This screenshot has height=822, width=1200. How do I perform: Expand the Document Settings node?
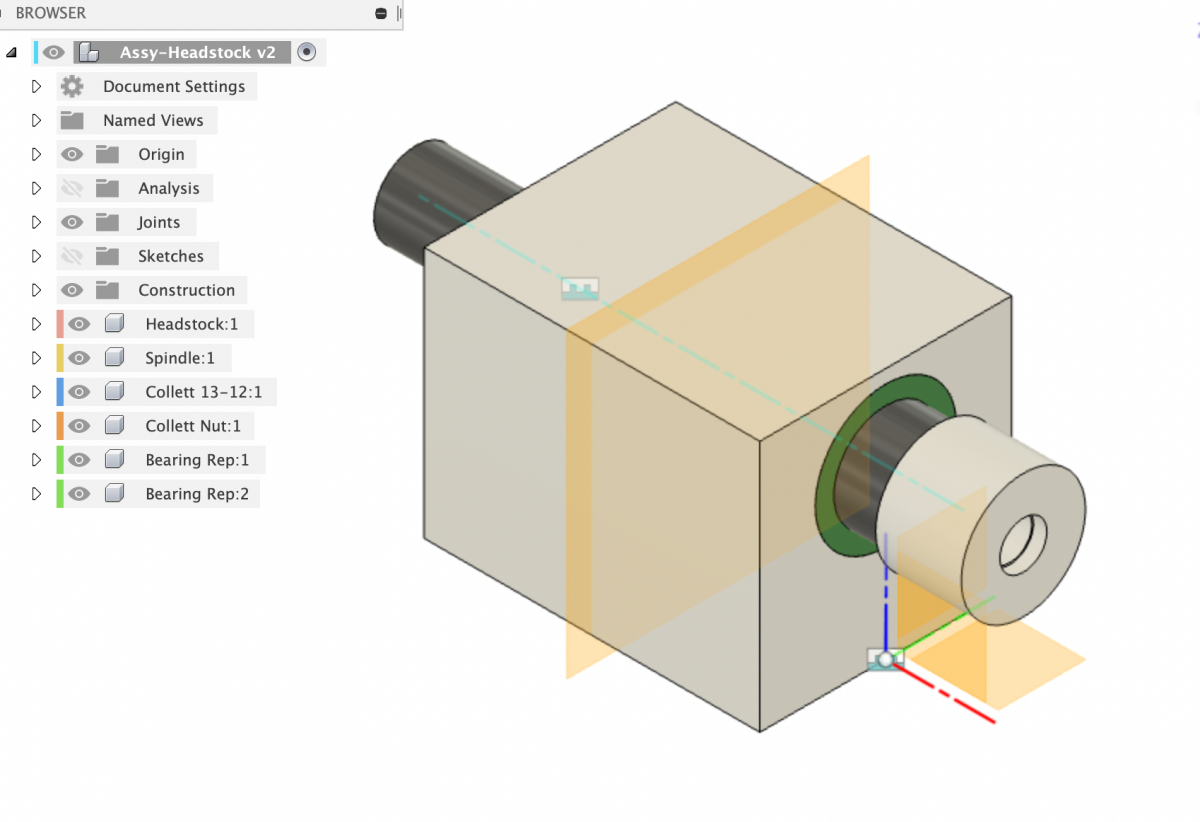36,86
